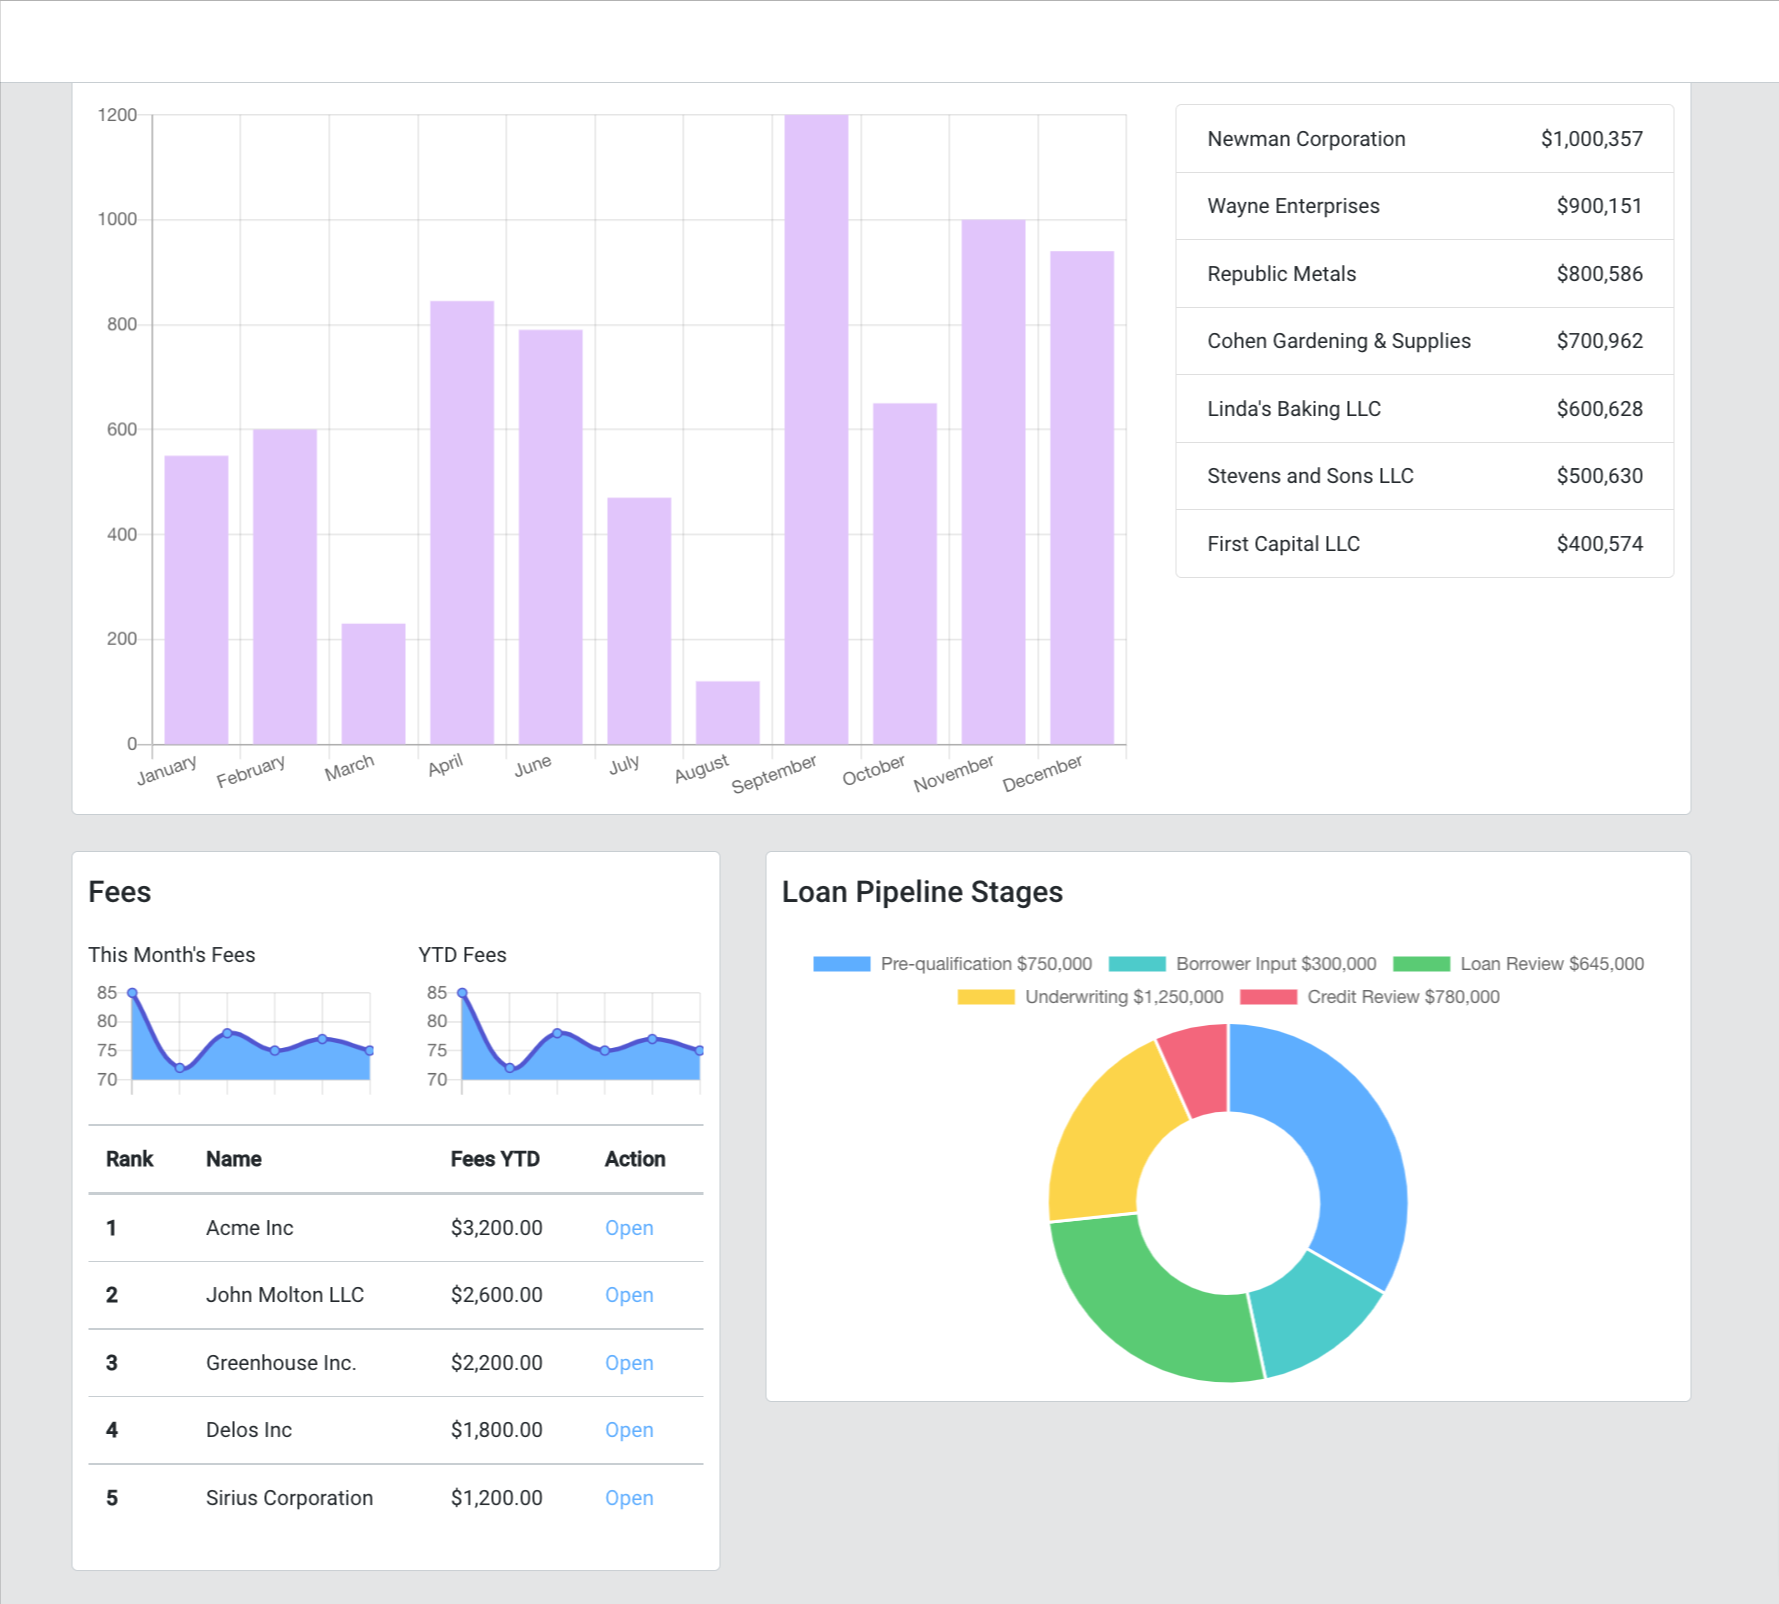Click the Fees YTD column header

pos(495,1159)
